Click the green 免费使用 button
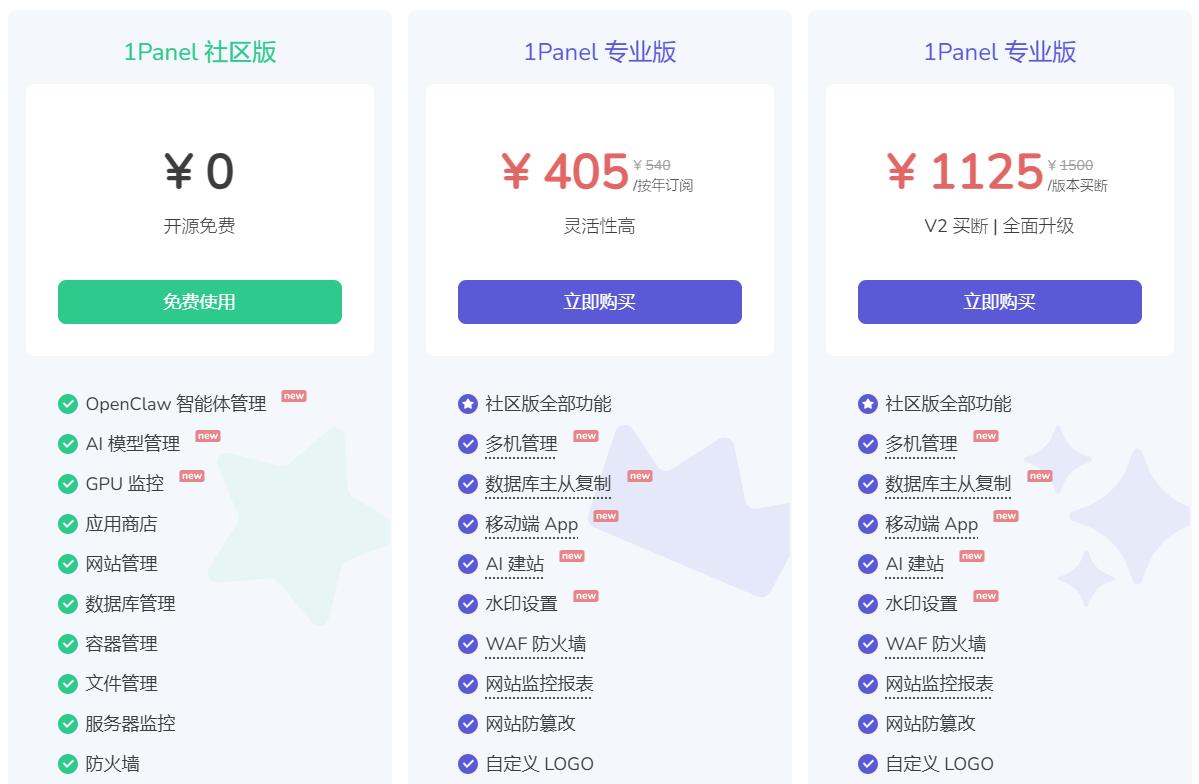1199x784 pixels. coord(200,302)
